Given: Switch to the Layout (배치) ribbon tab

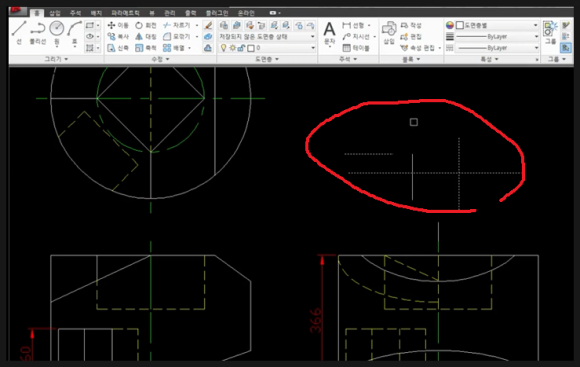Looking at the screenshot, I should point(96,13).
